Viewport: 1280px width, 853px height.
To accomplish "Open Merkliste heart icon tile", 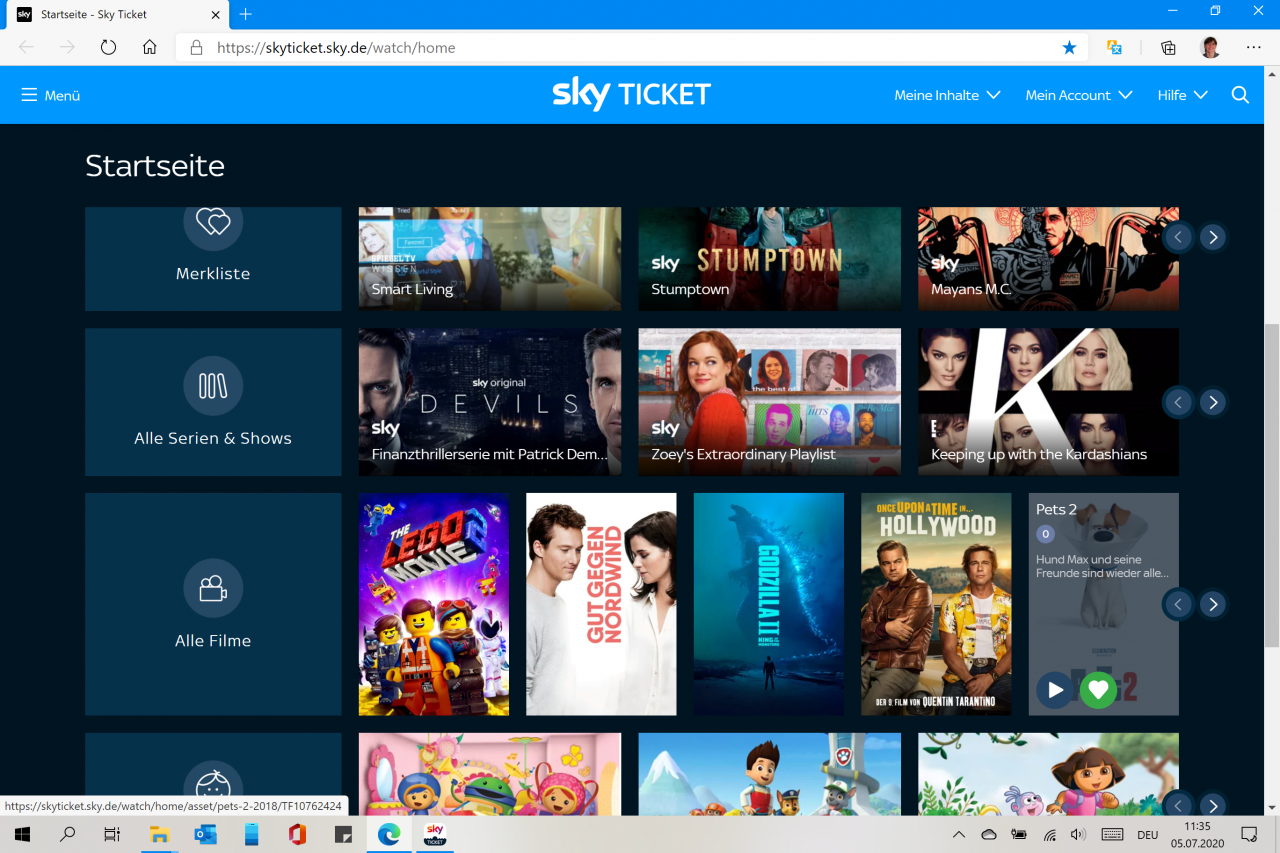I will 213,222.
